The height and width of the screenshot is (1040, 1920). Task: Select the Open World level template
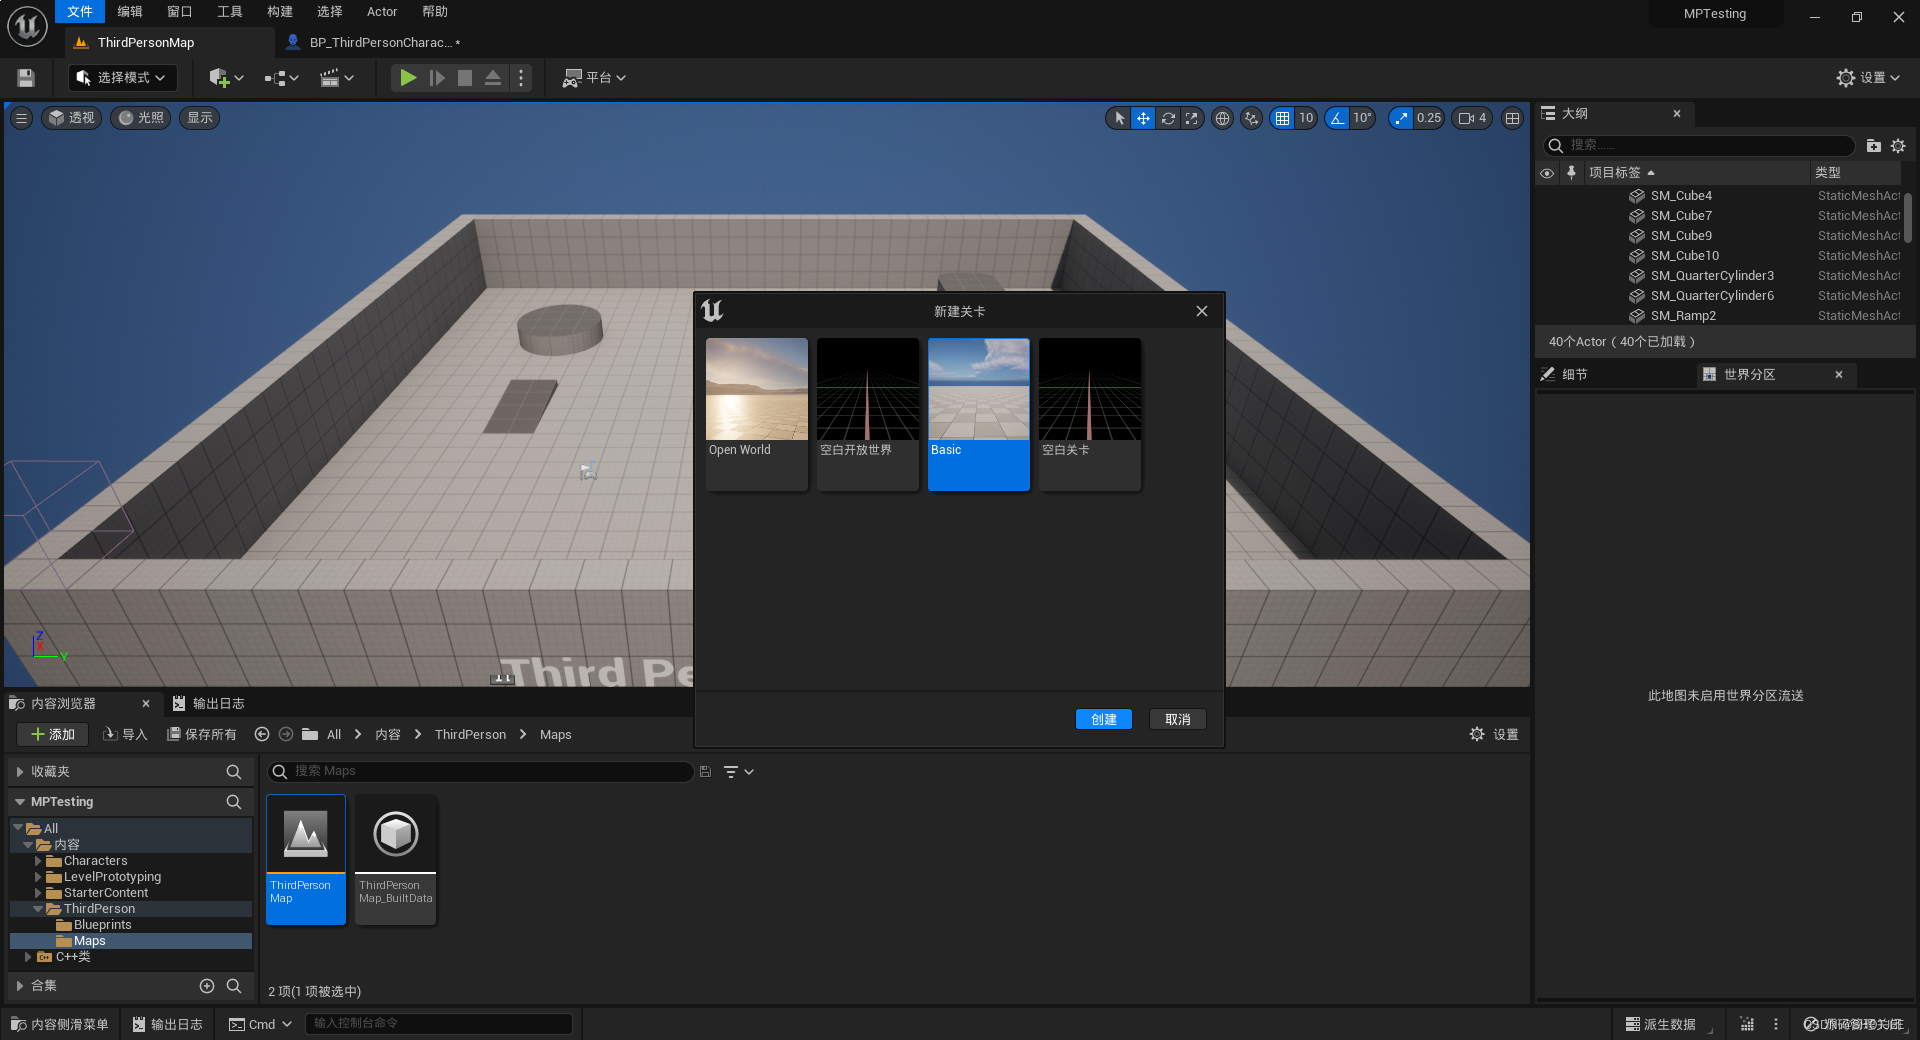(757, 413)
